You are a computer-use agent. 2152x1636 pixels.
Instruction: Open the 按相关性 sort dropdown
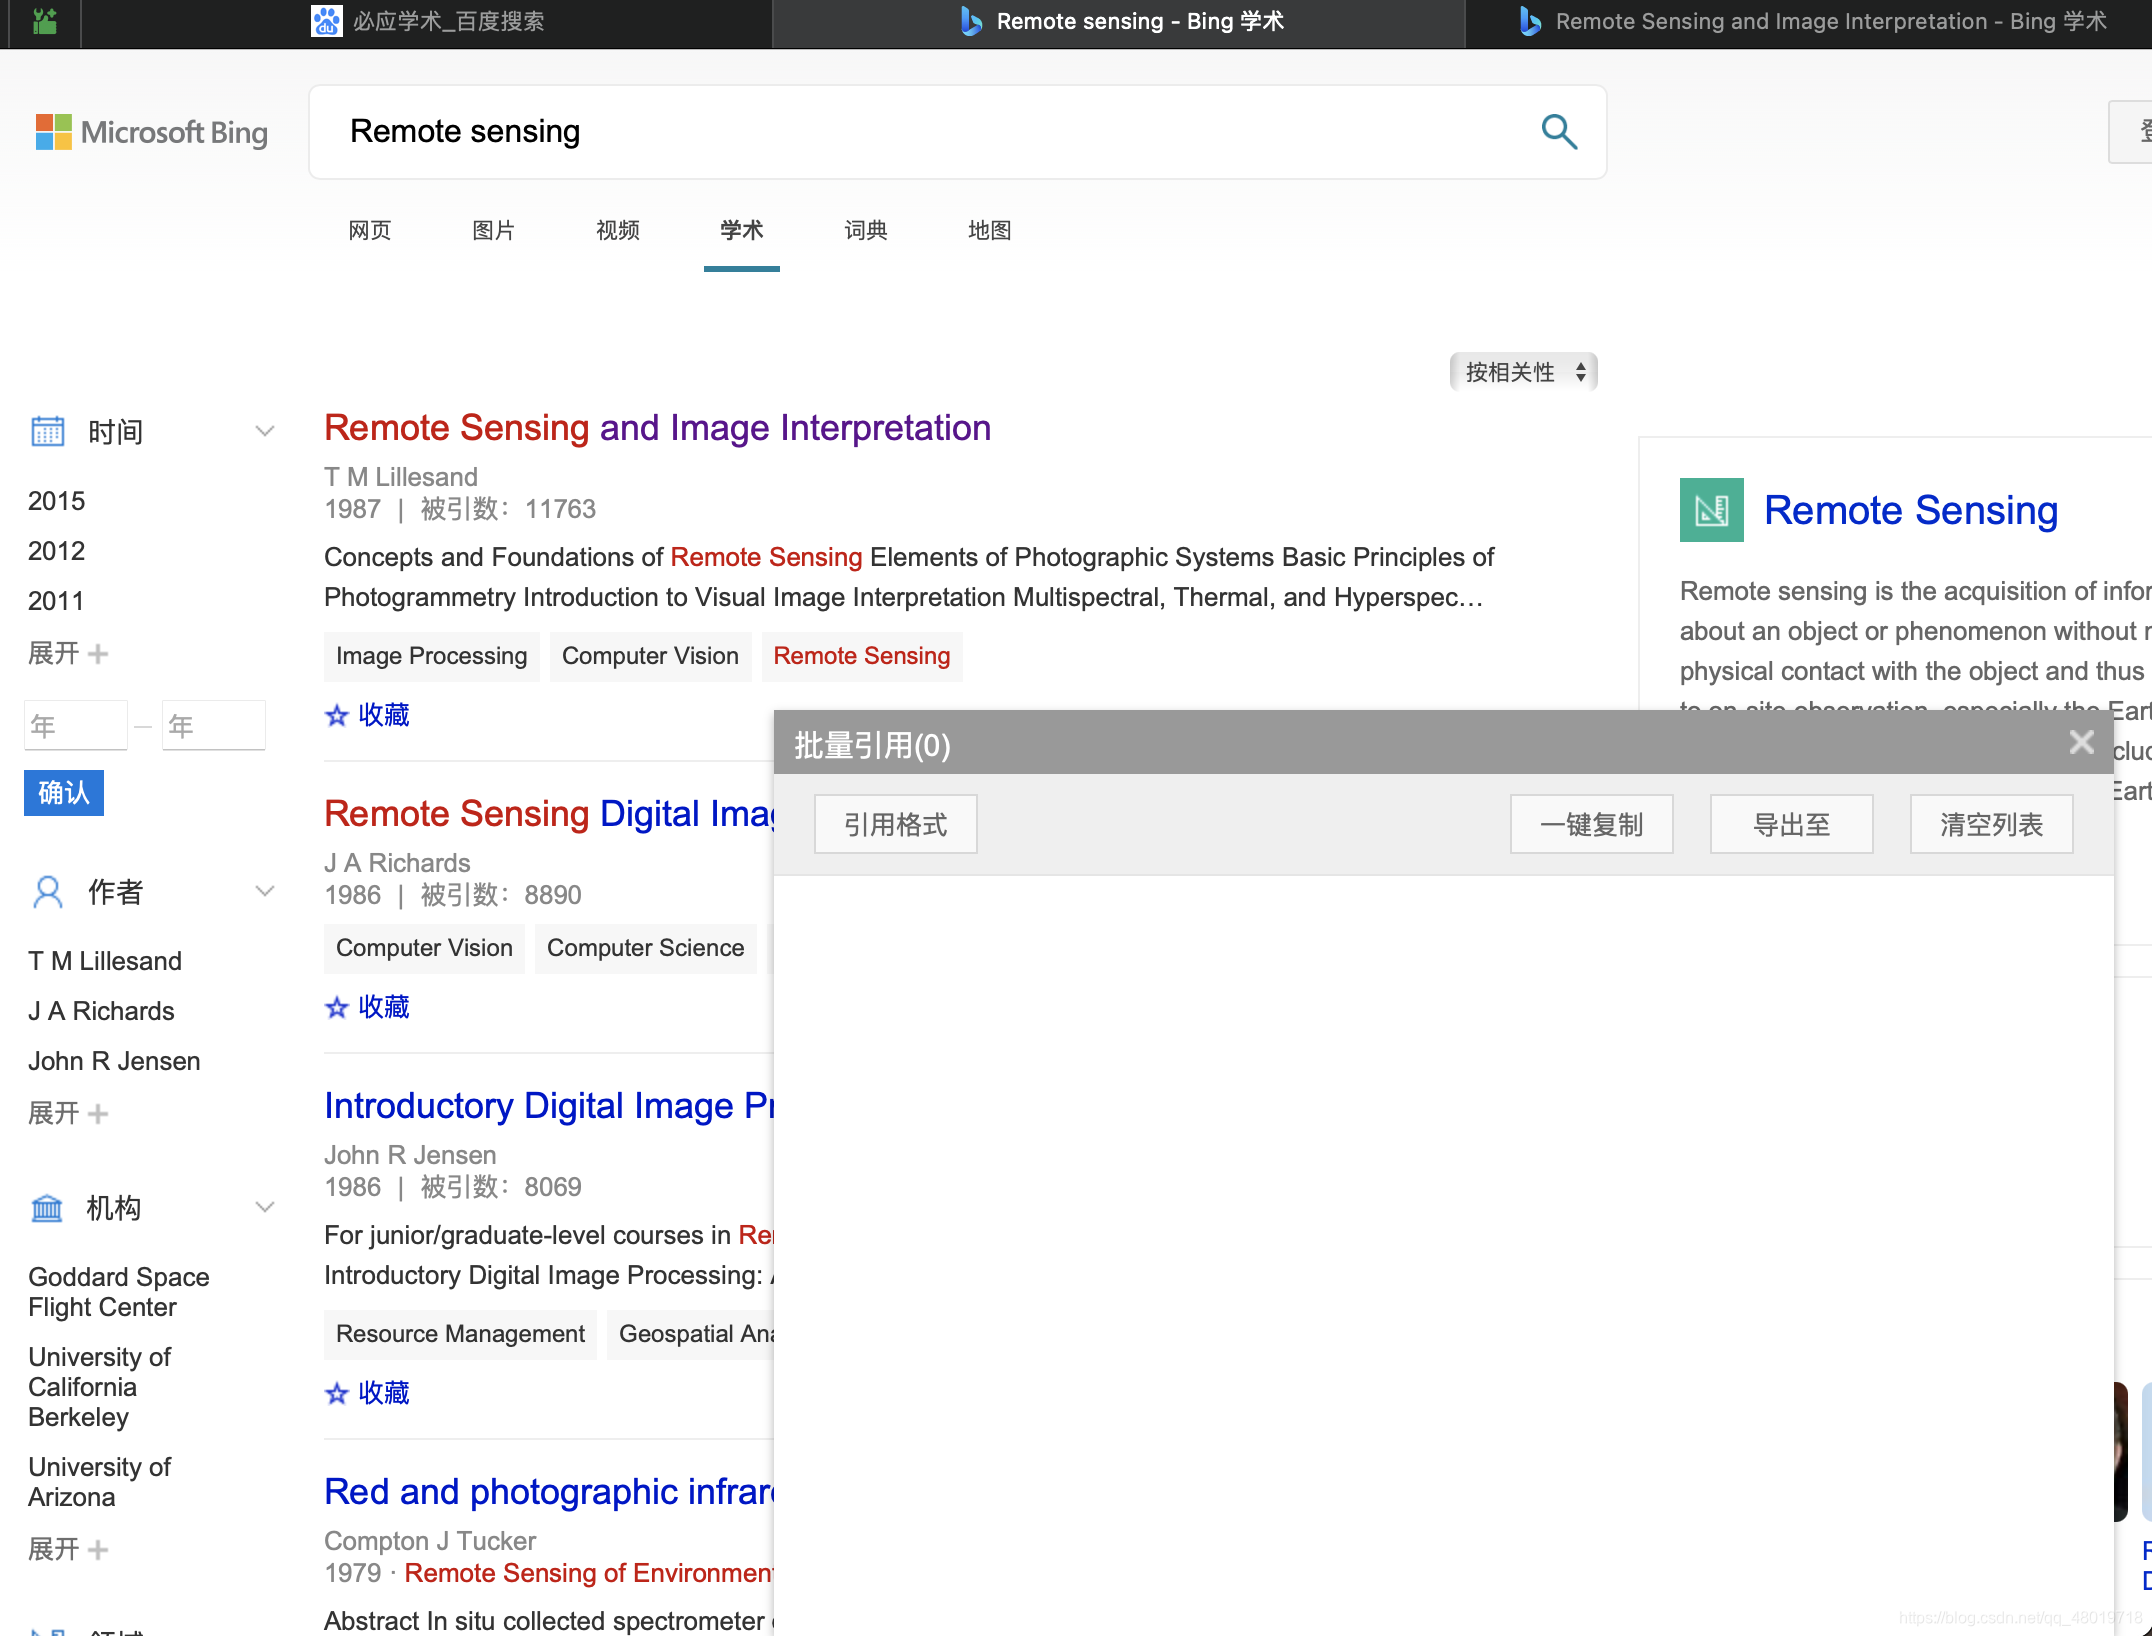click(x=1523, y=372)
